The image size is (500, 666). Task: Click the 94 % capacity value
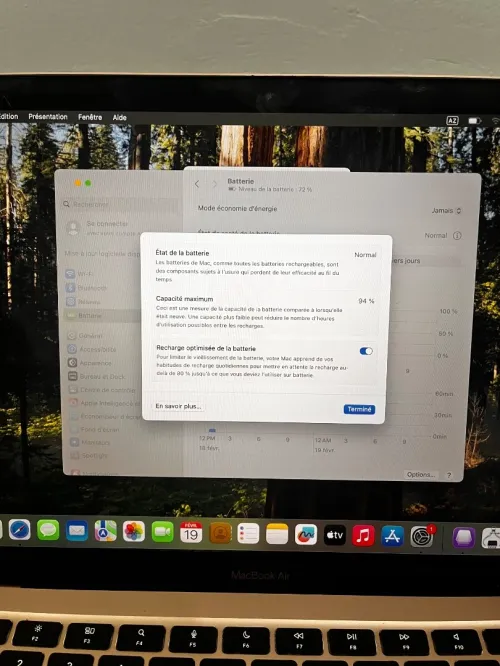pos(366,301)
